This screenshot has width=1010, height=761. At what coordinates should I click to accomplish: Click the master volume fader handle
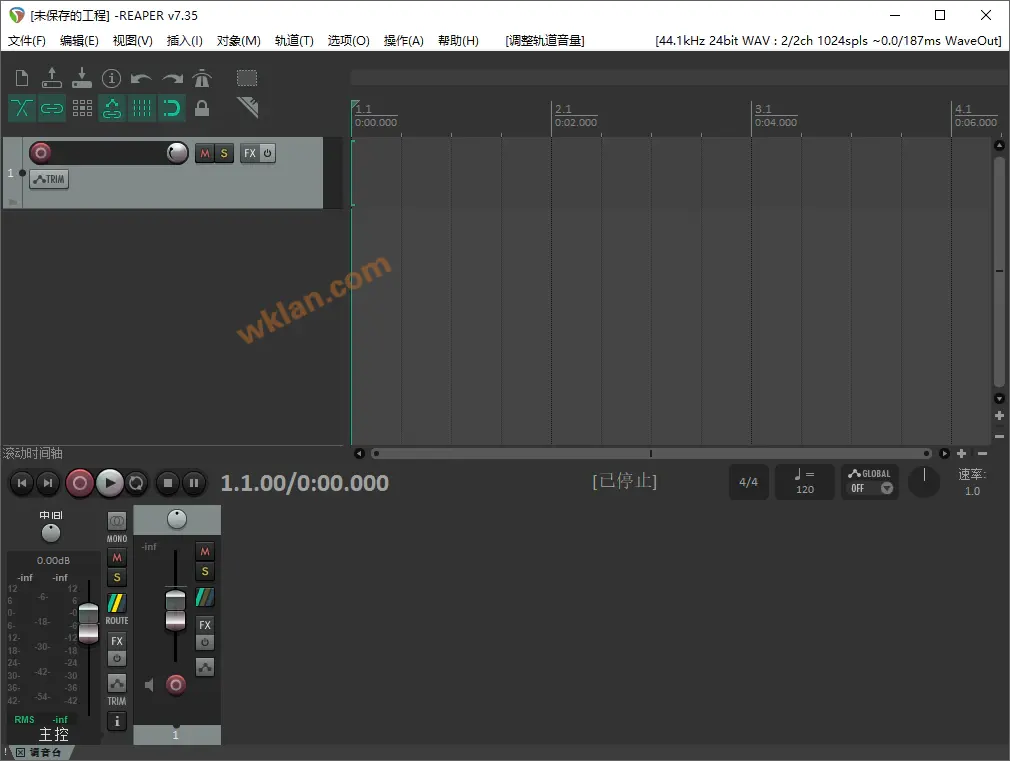point(89,621)
